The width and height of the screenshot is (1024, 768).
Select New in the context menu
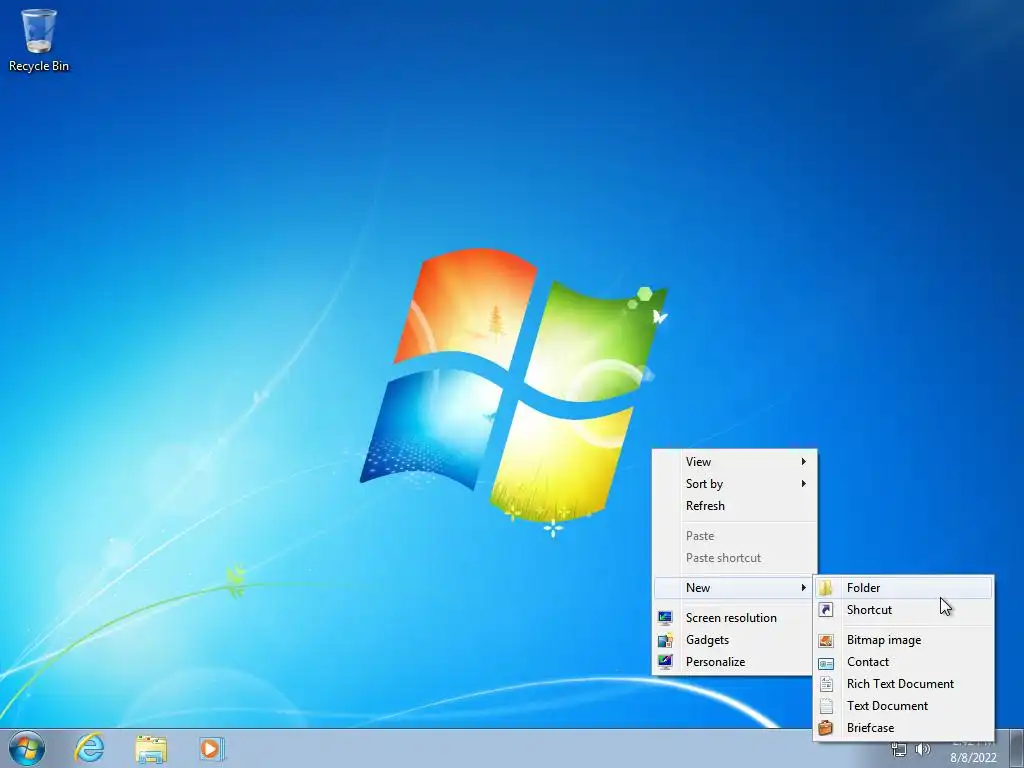(x=735, y=588)
